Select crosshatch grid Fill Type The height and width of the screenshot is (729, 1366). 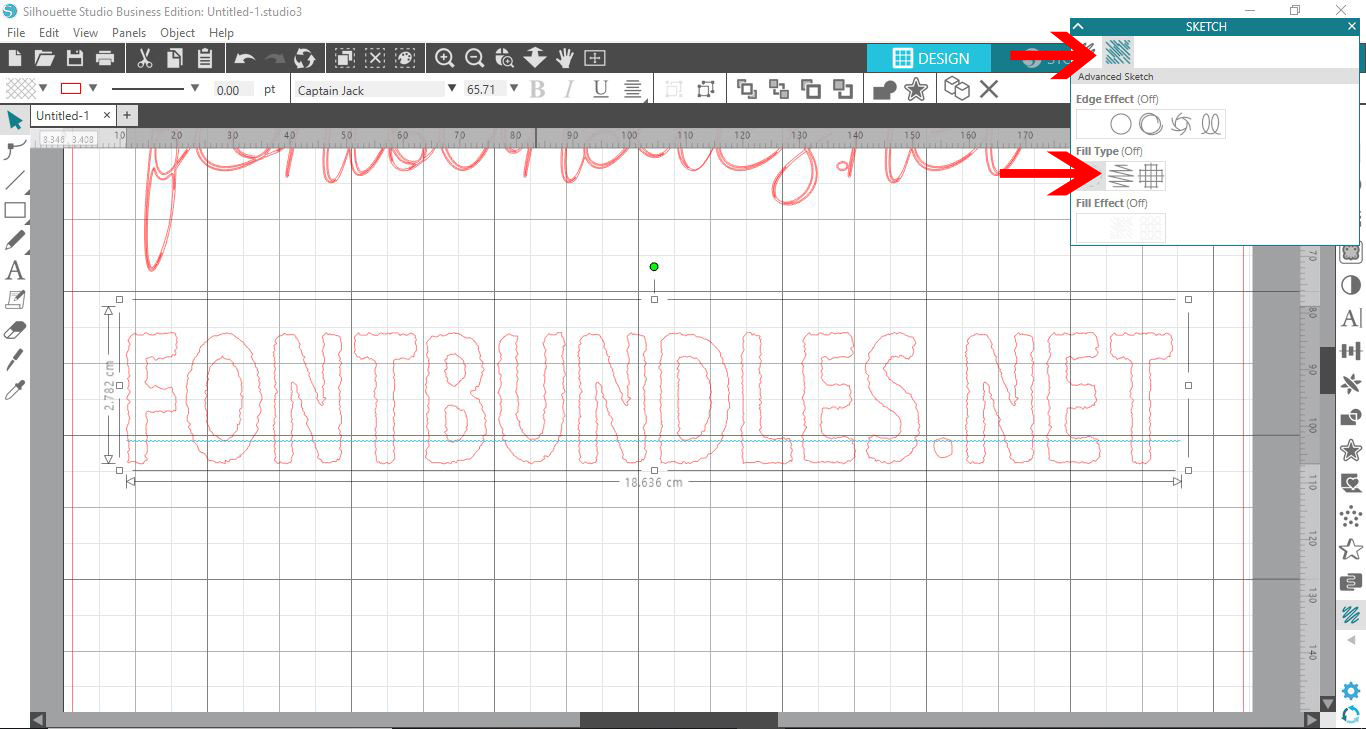1151,176
